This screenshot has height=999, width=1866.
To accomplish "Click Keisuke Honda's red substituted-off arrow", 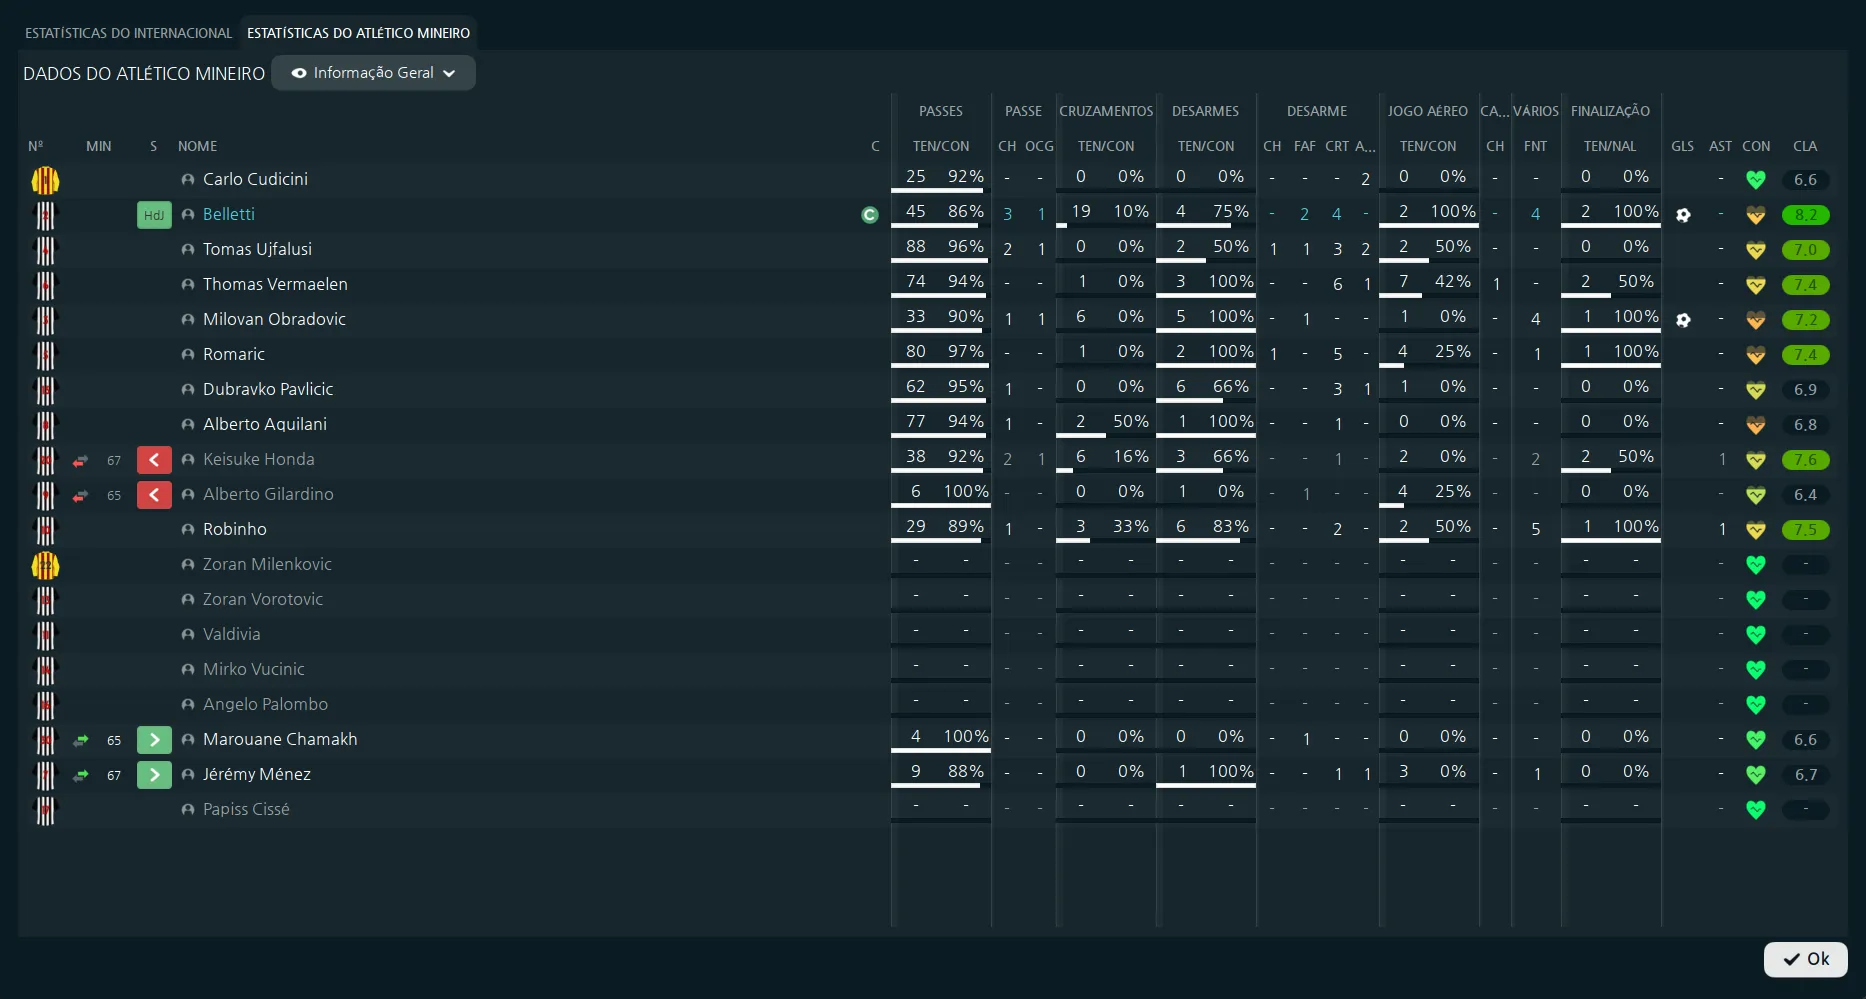I will pyautogui.click(x=154, y=460).
